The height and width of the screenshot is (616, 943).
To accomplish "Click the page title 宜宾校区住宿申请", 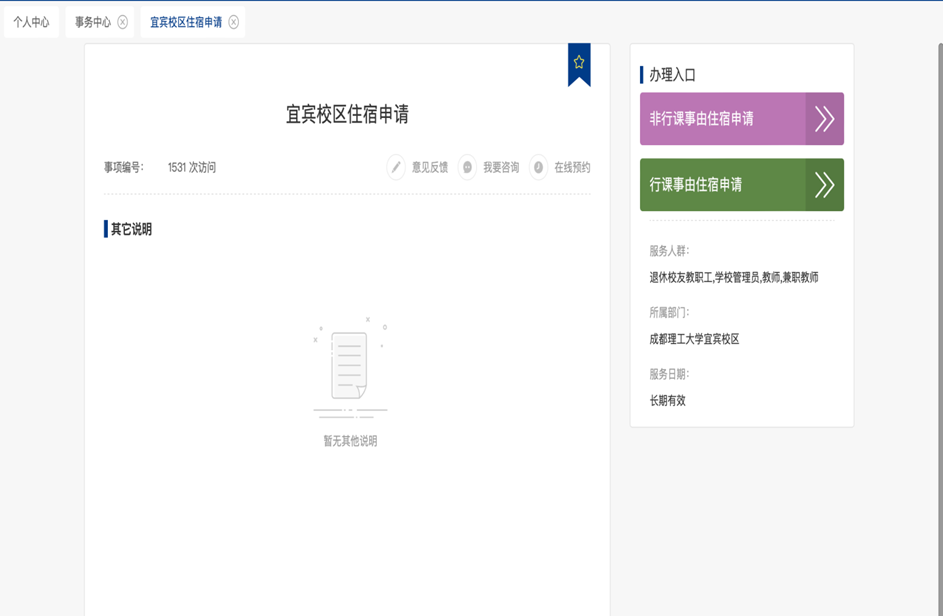I will click(x=348, y=114).
